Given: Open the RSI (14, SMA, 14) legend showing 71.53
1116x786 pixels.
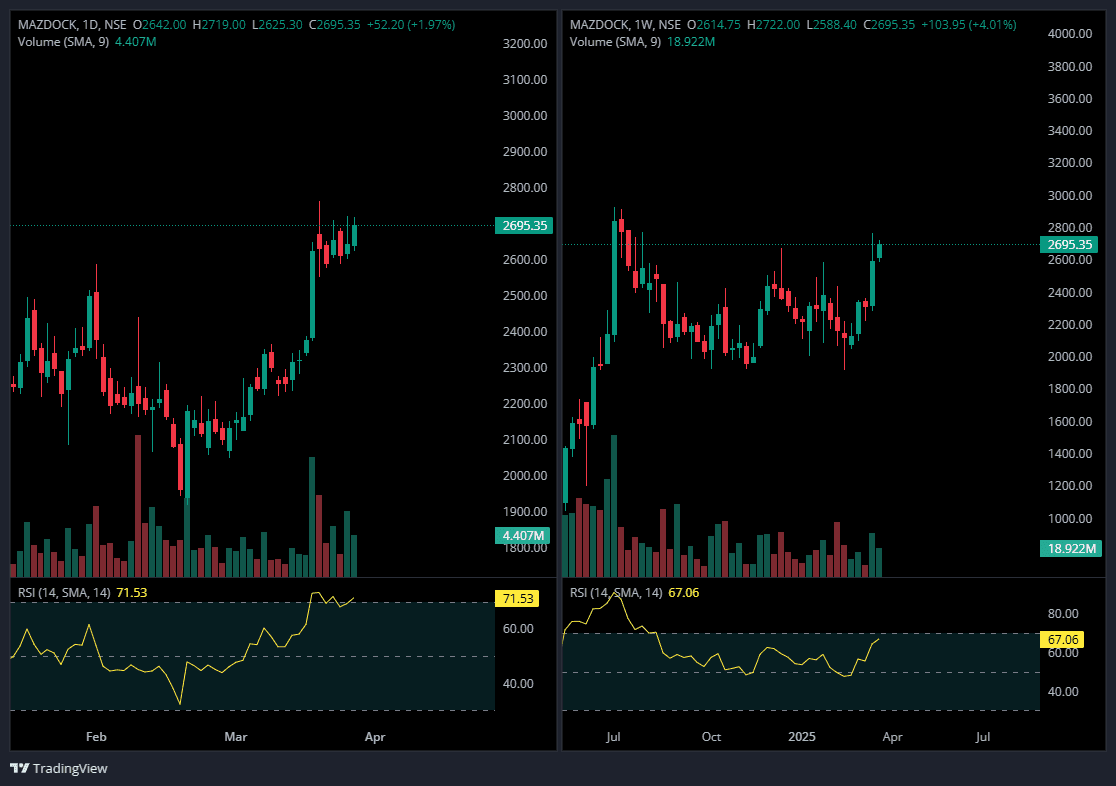Looking at the screenshot, I should click(64, 593).
